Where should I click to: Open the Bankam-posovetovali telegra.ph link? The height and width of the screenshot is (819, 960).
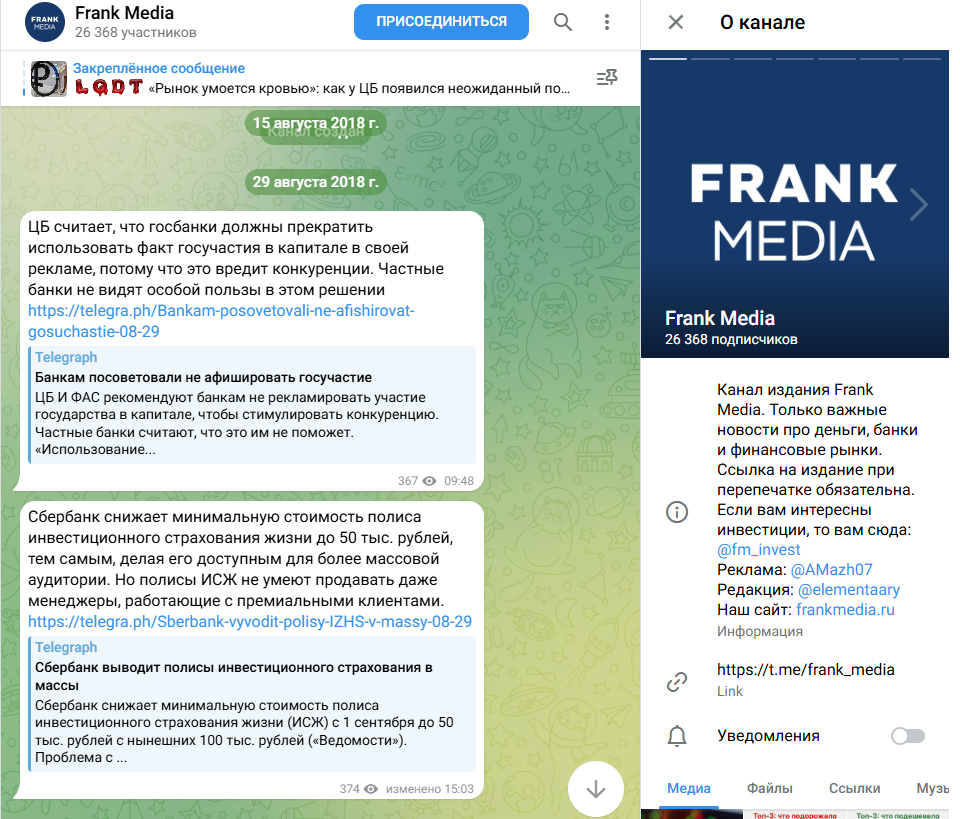[x=221, y=321]
